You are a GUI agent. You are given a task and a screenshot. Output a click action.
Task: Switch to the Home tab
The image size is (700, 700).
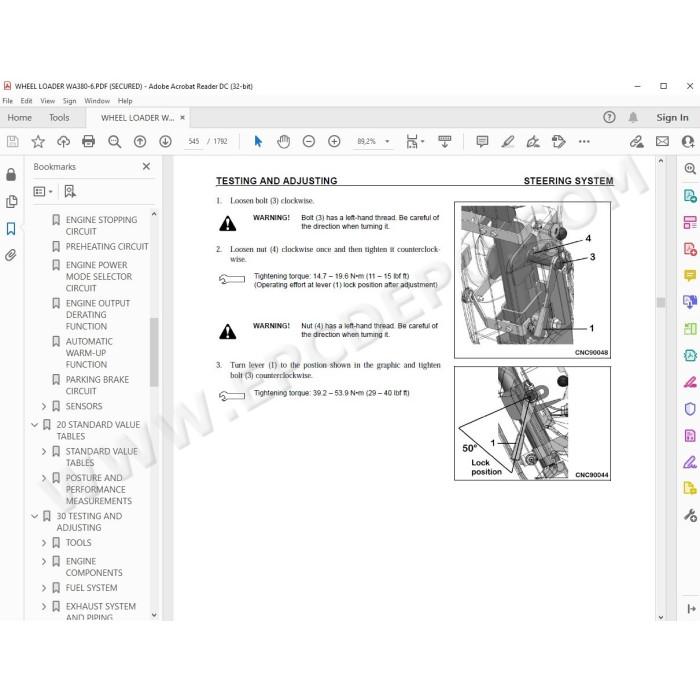20,118
